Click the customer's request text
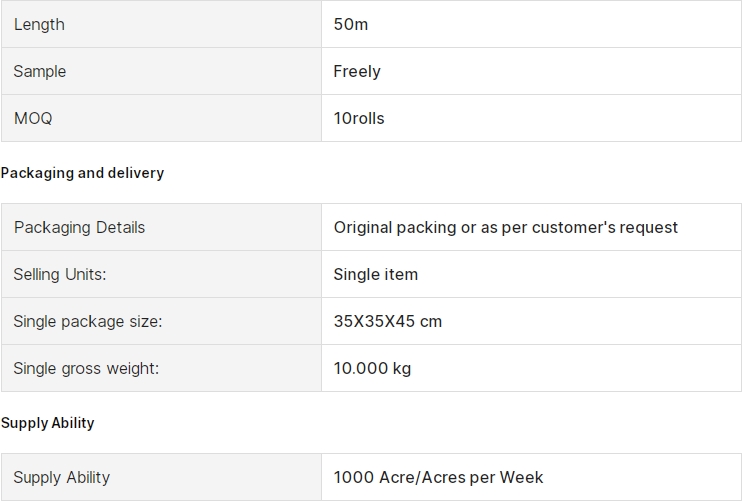This screenshot has height=501, width=742. tap(604, 227)
